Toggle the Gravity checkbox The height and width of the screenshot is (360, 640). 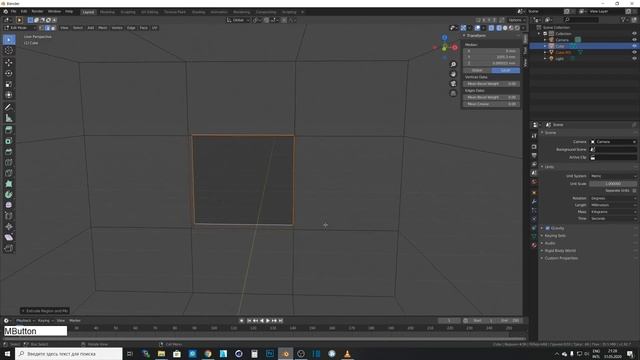coord(547,228)
